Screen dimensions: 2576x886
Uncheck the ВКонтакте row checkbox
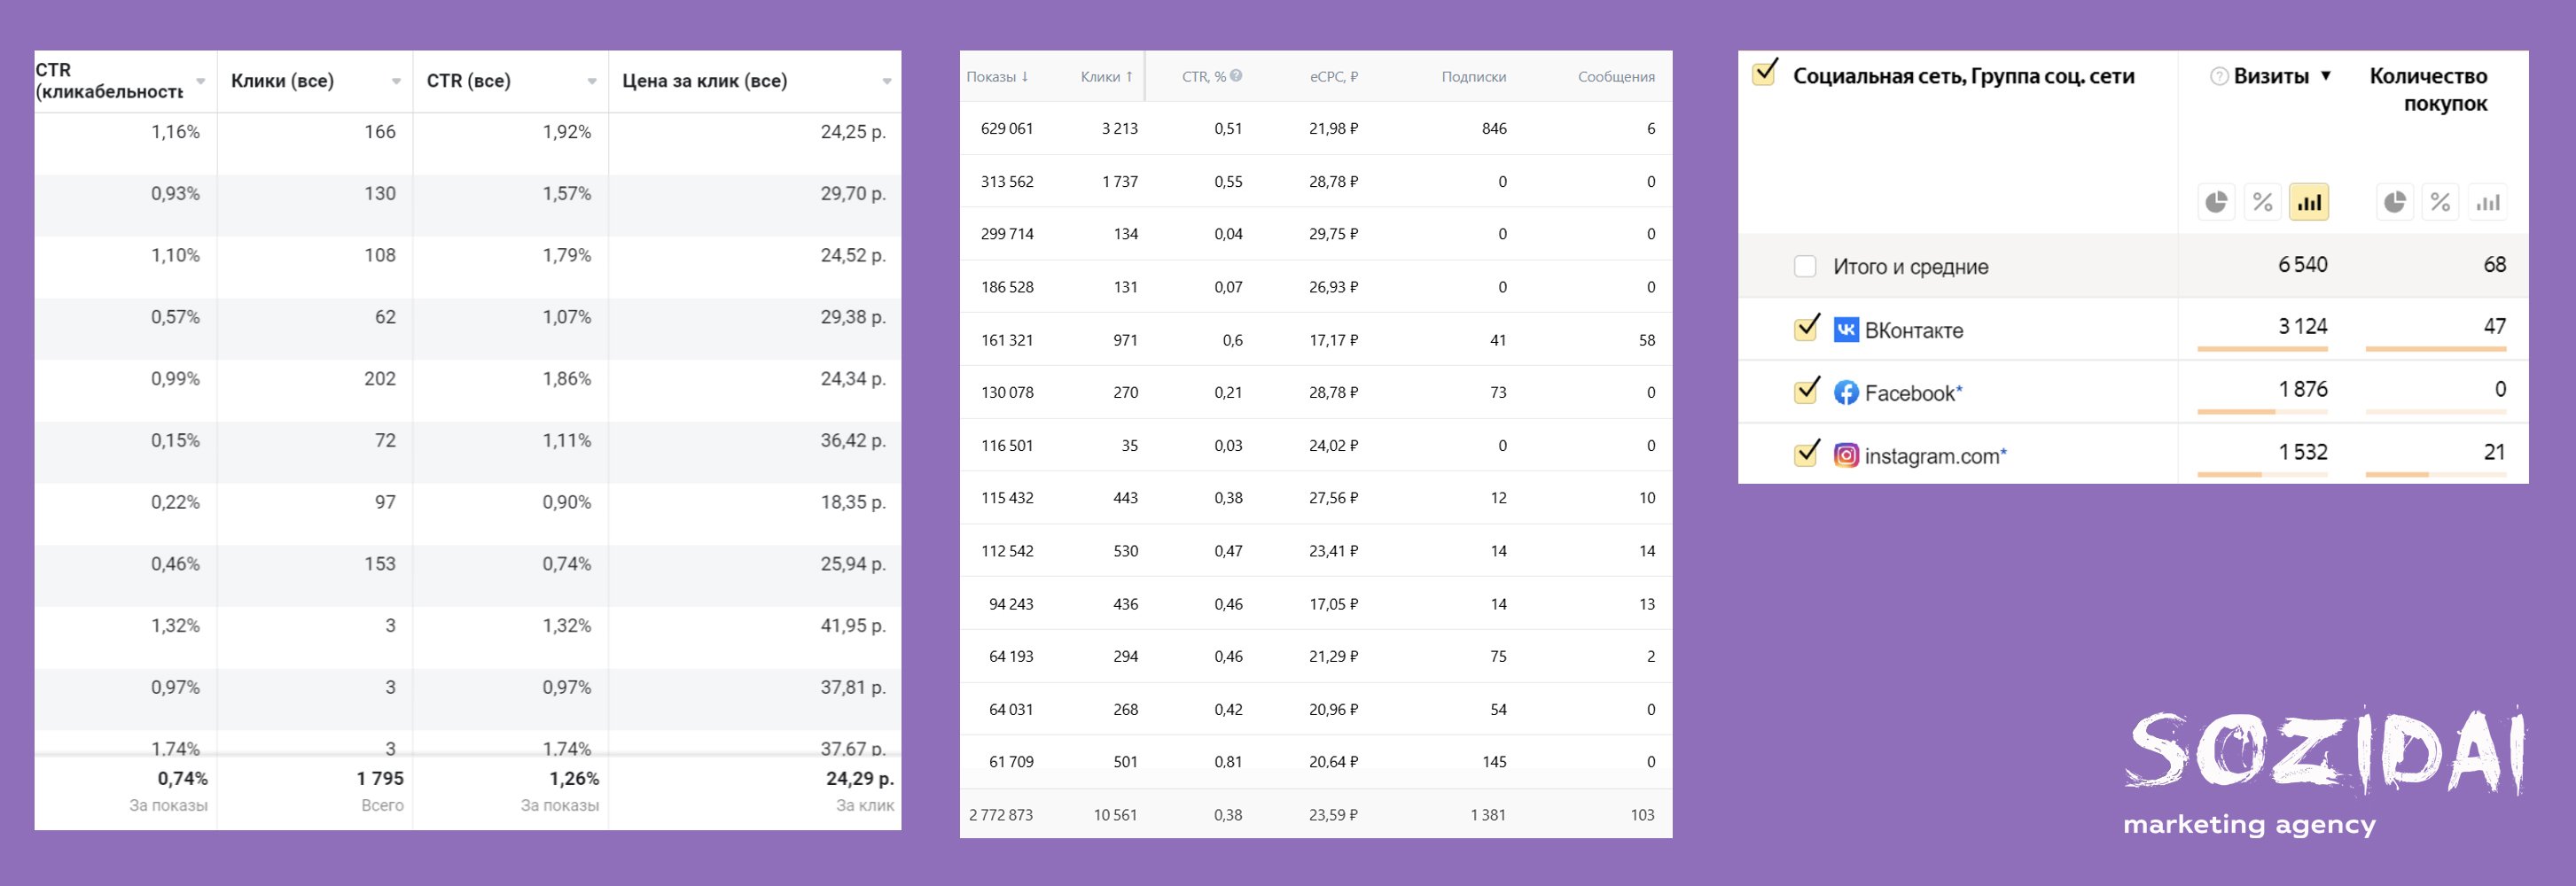point(1806,328)
